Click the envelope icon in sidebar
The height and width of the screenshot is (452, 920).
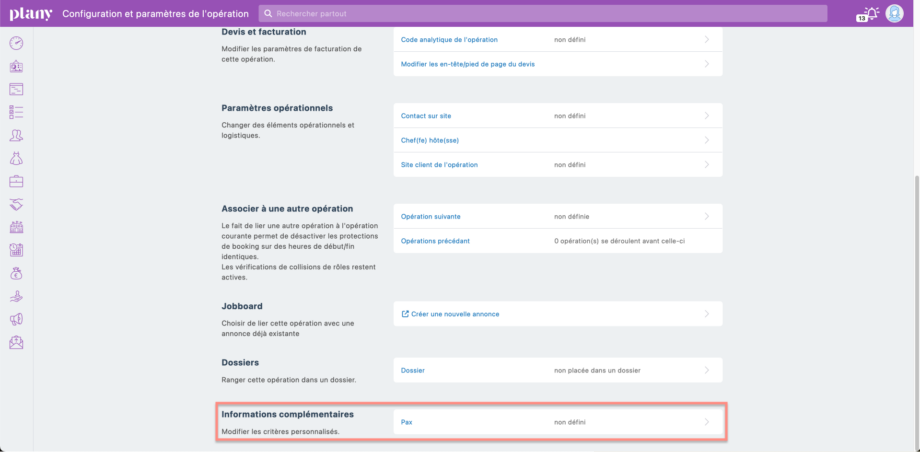(16, 343)
